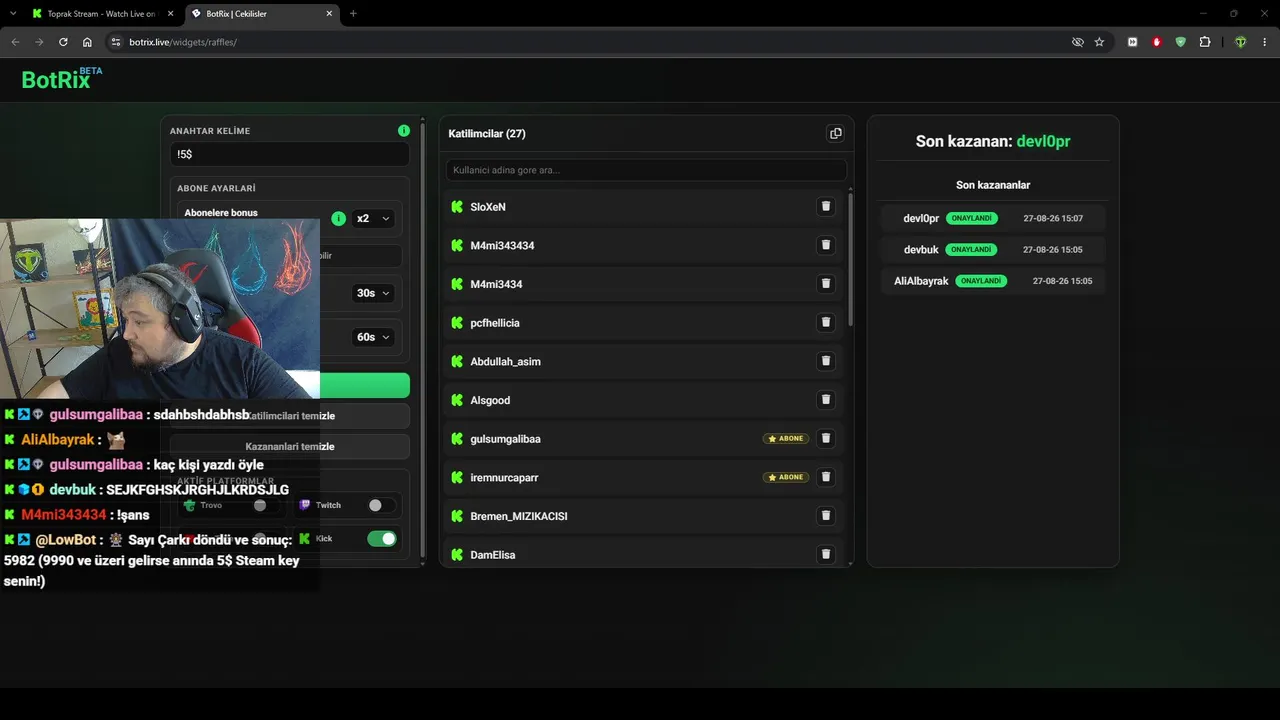Copy the participant list with the copy icon

click(836, 133)
